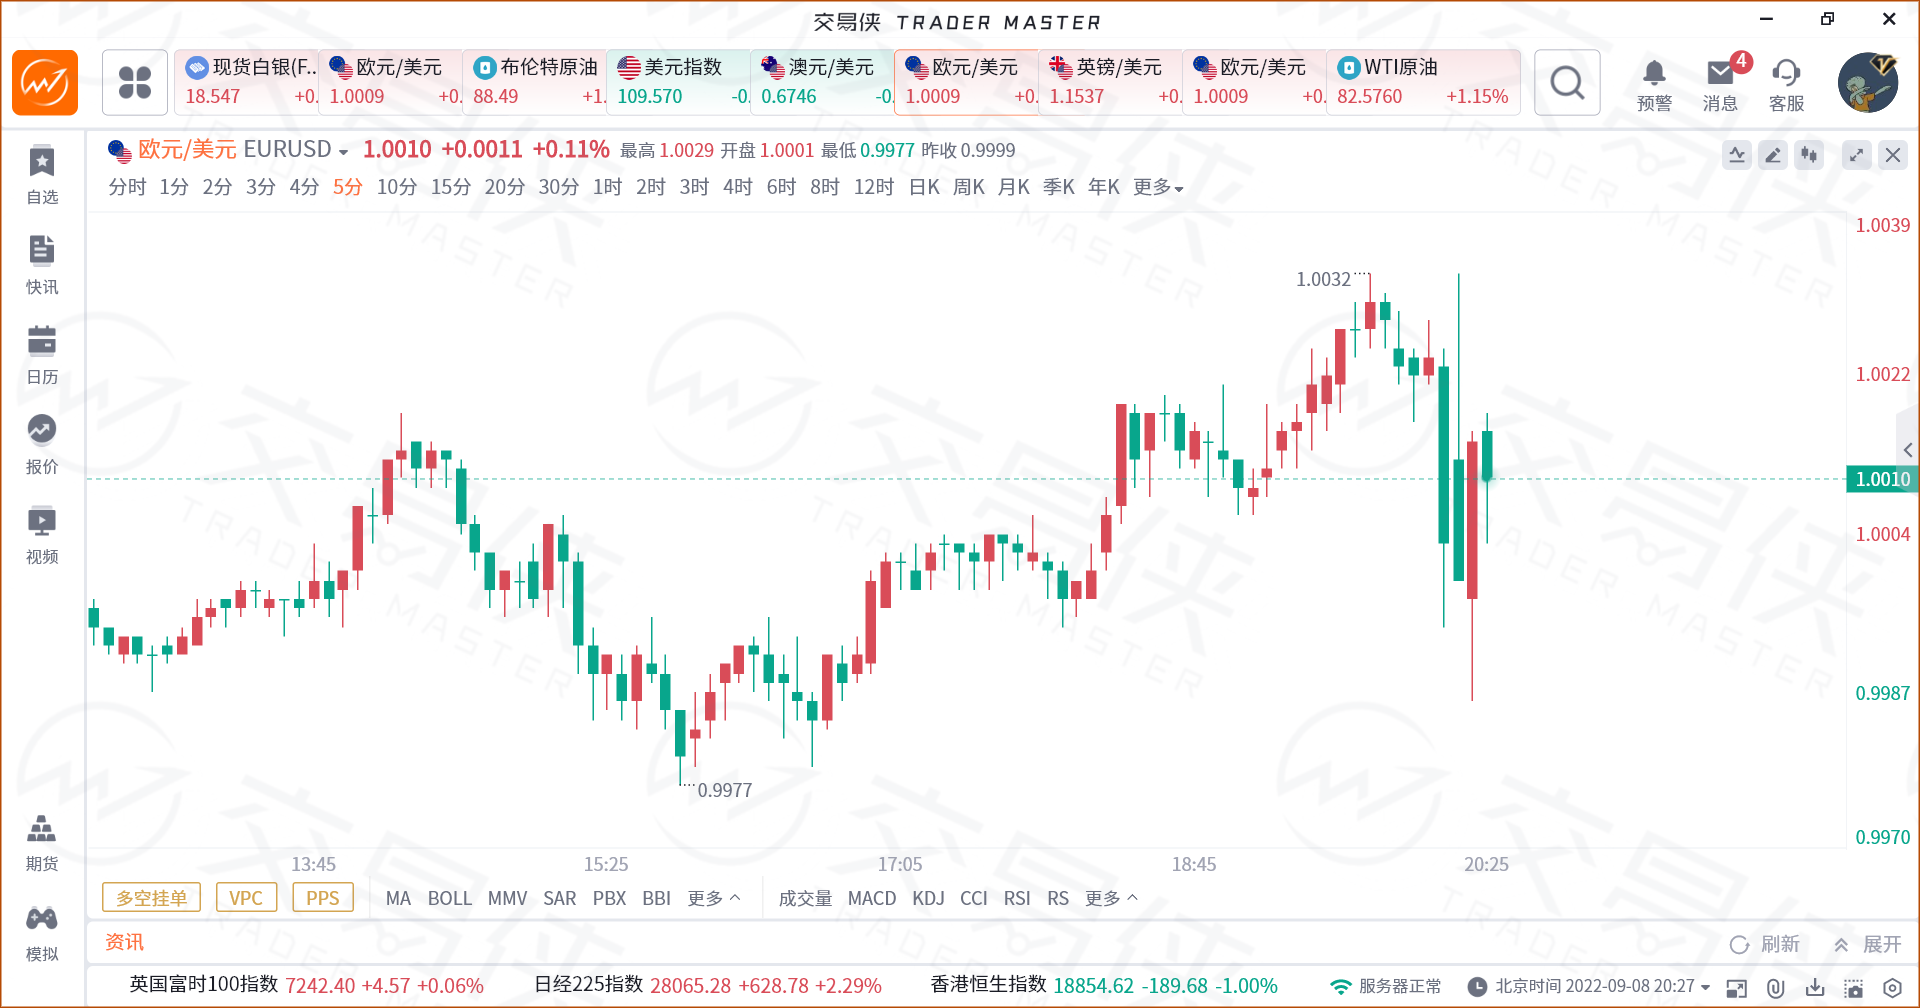Open the 北京时间 timezone dropdown

pyautogui.click(x=1705, y=987)
